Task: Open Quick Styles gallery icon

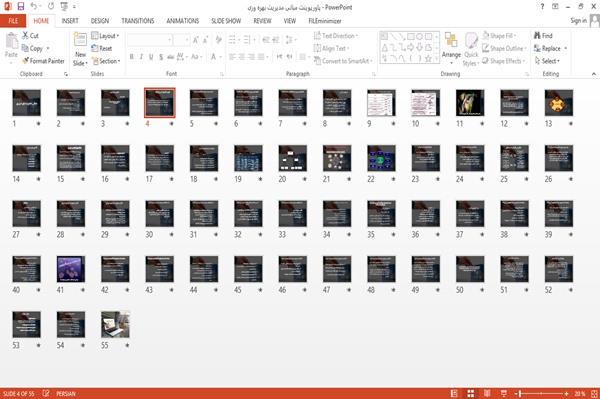Action: tap(471, 40)
